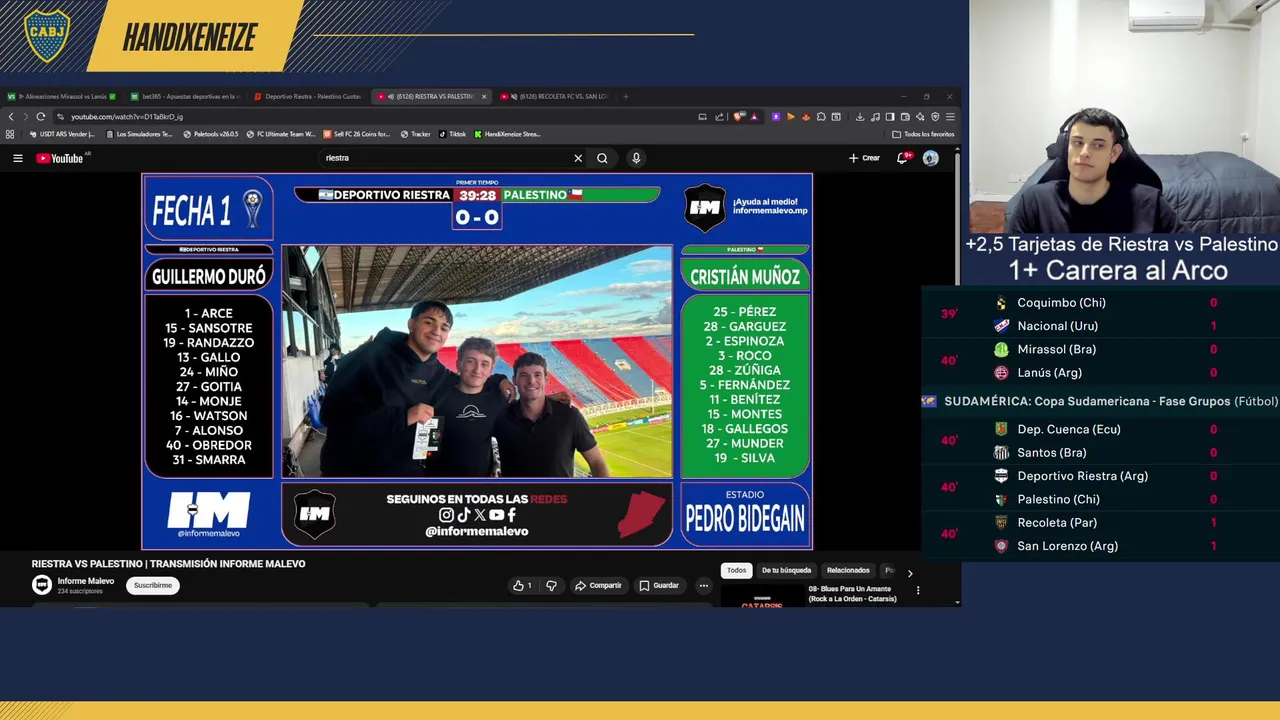
Task: Open a new browser tab with plus
Action: (626, 97)
